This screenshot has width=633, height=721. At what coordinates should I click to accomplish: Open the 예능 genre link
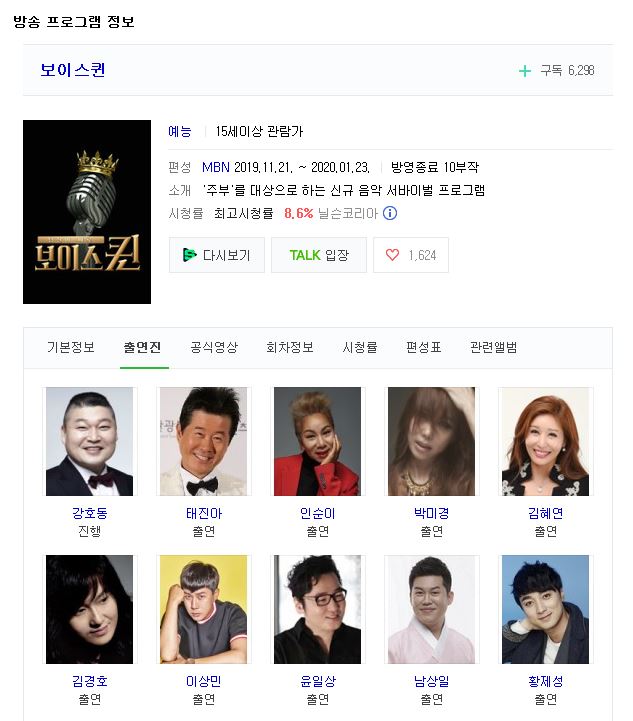180,132
